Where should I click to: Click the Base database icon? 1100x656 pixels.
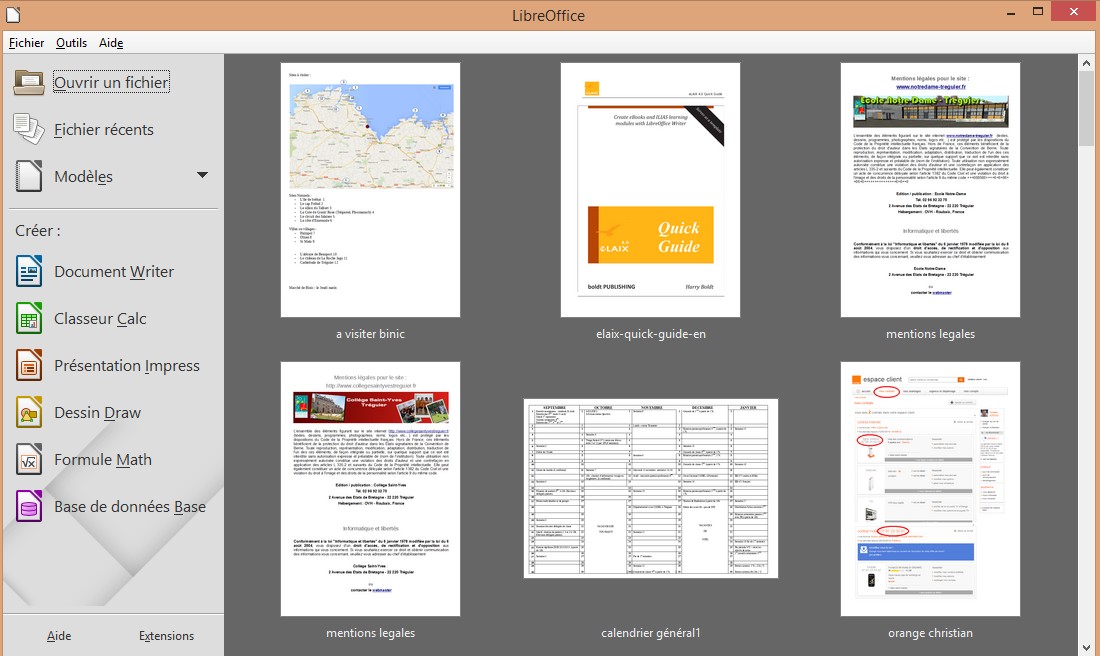pyautogui.click(x=29, y=507)
